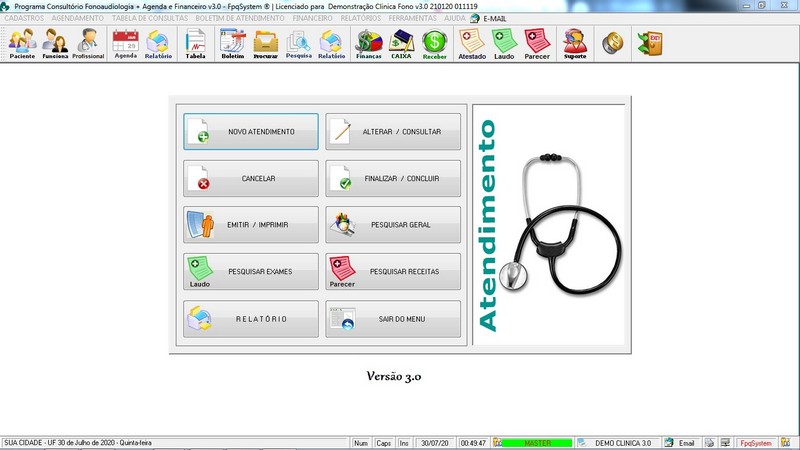
Task: Open the Agenda calendar icon
Action: pyautogui.click(x=126, y=44)
